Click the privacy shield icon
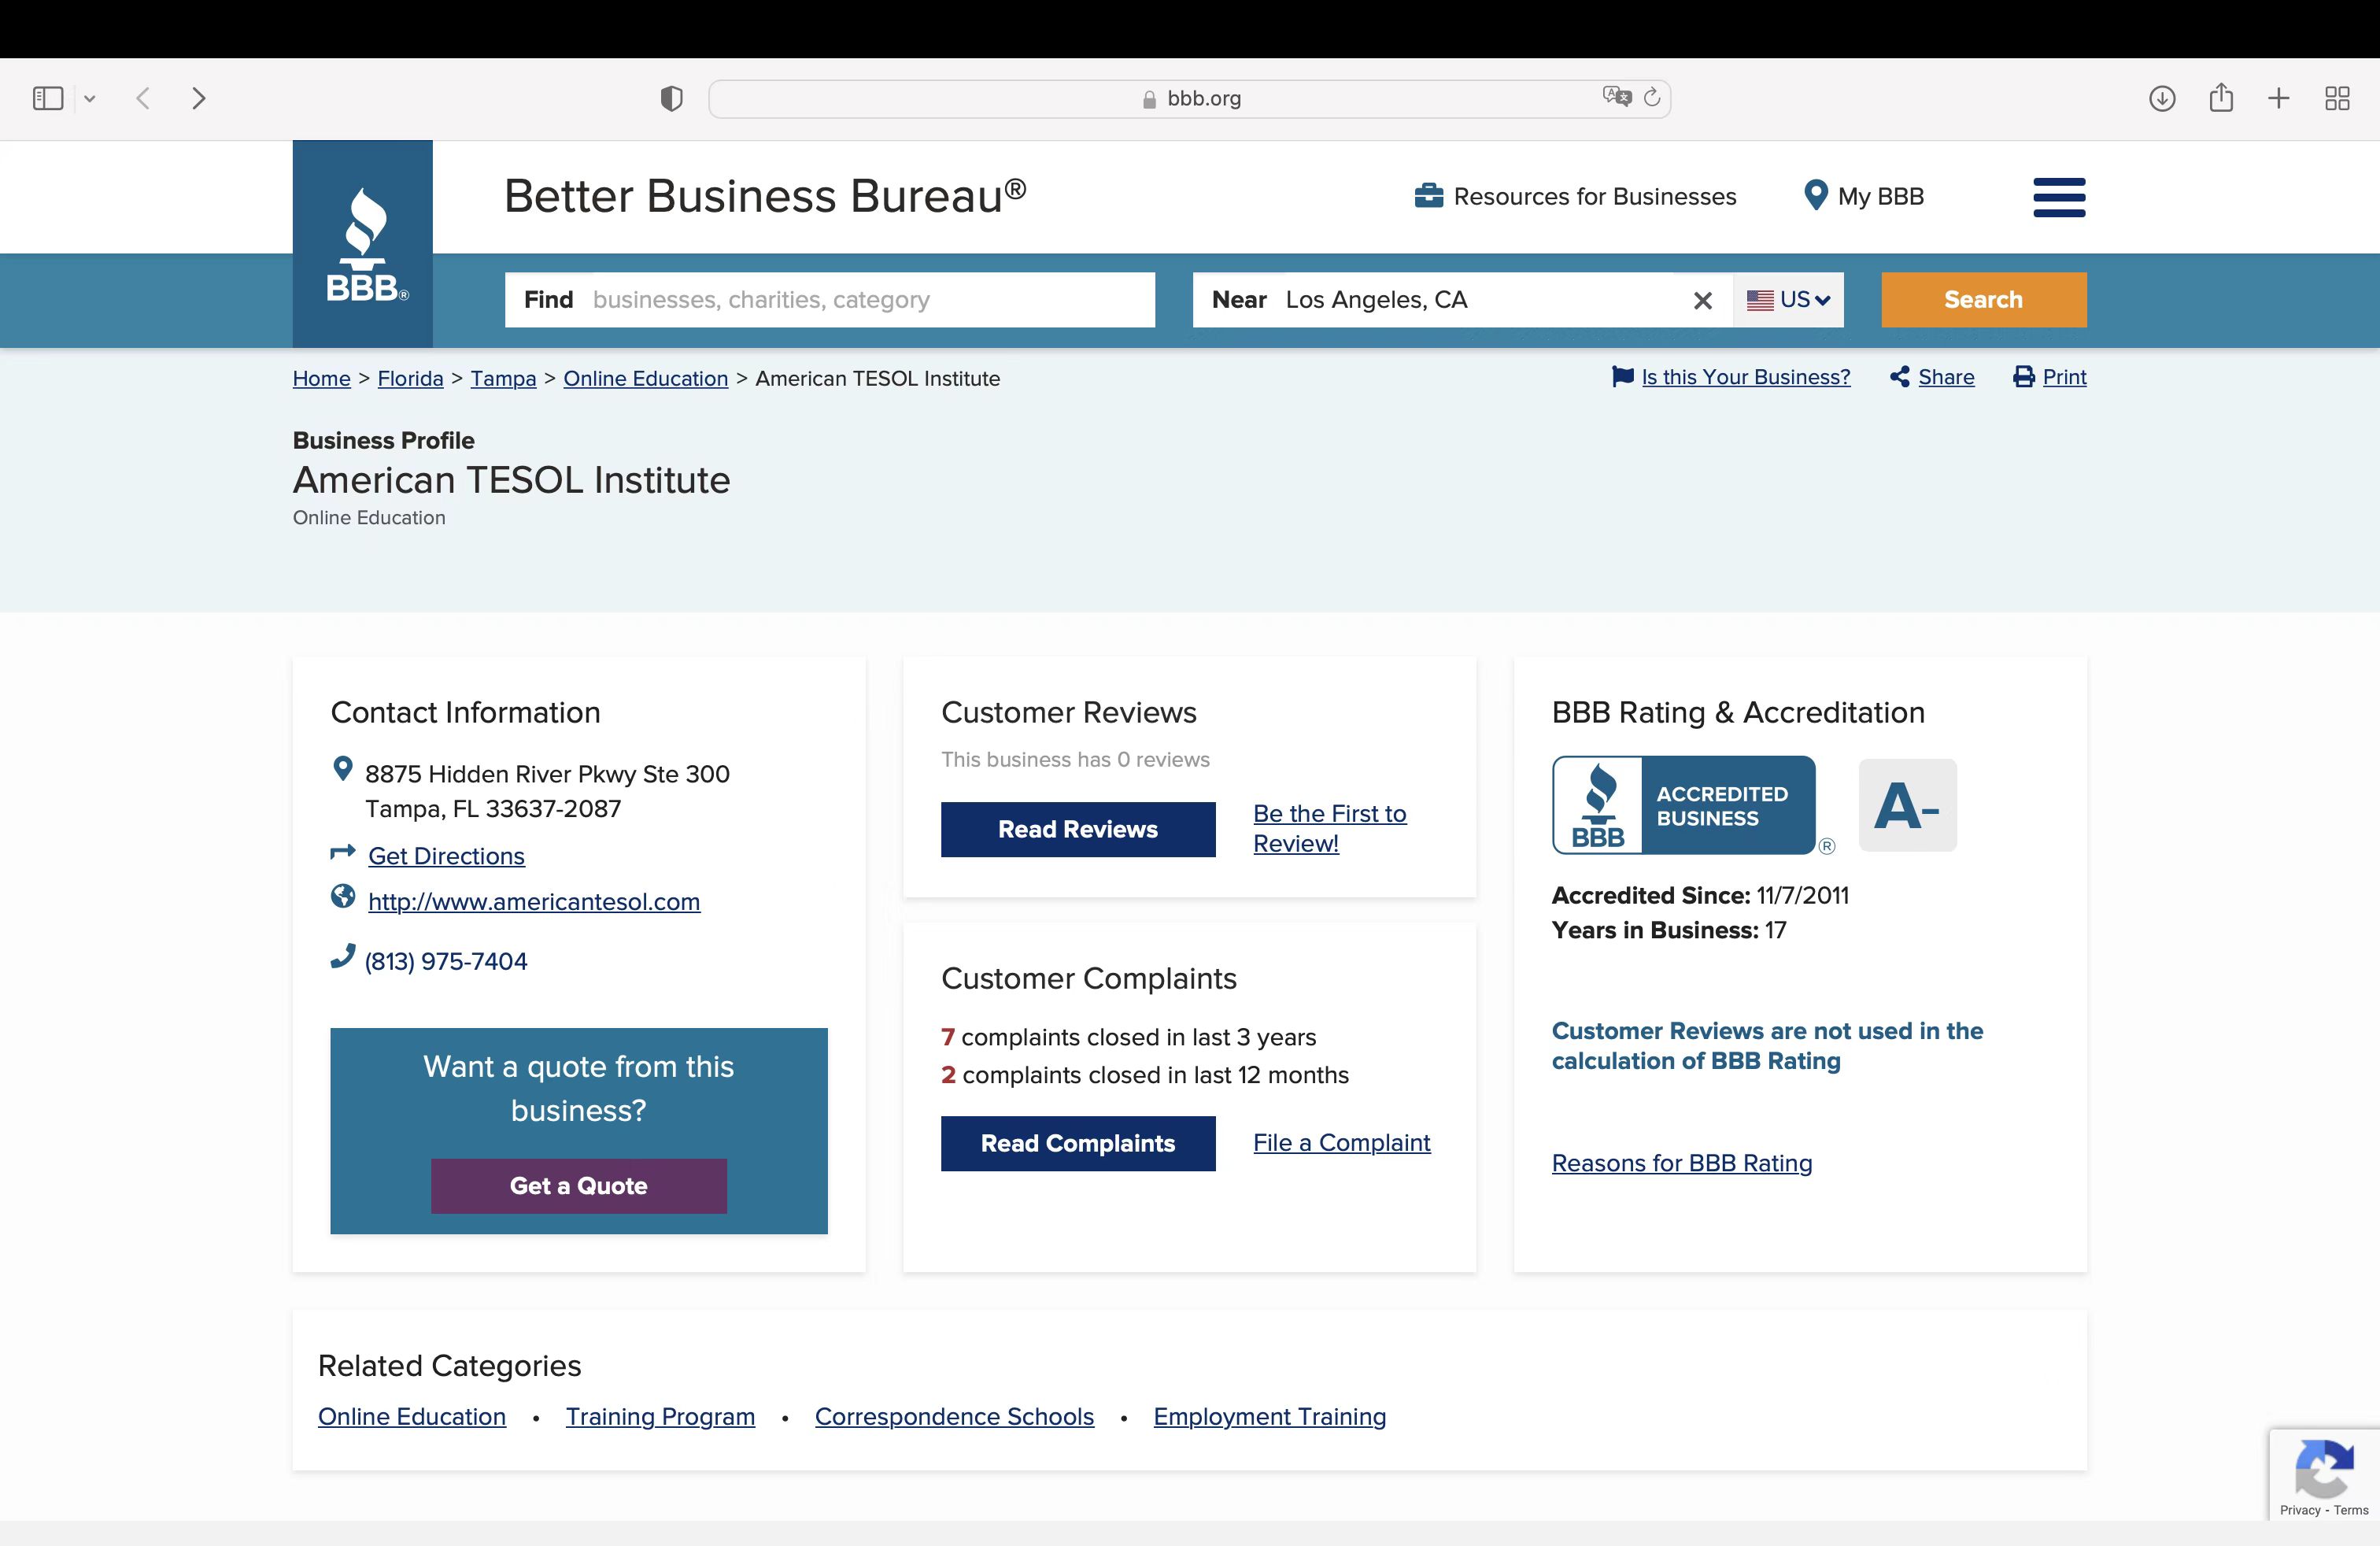Screen dimensions: 2380x1546 (x=671, y=98)
